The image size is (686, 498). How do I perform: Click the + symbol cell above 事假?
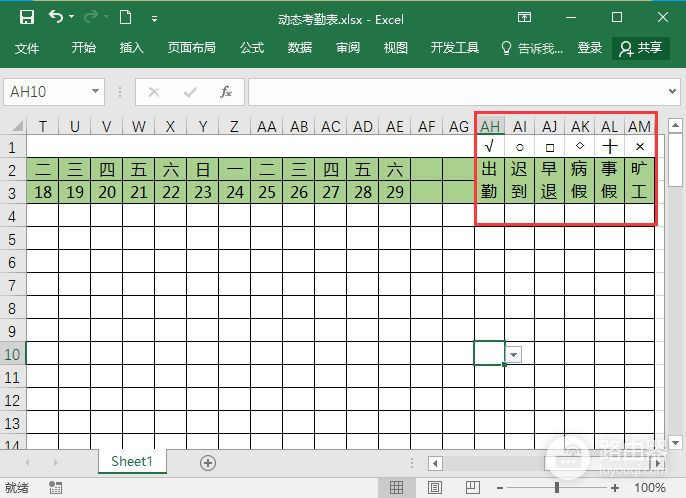point(609,147)
